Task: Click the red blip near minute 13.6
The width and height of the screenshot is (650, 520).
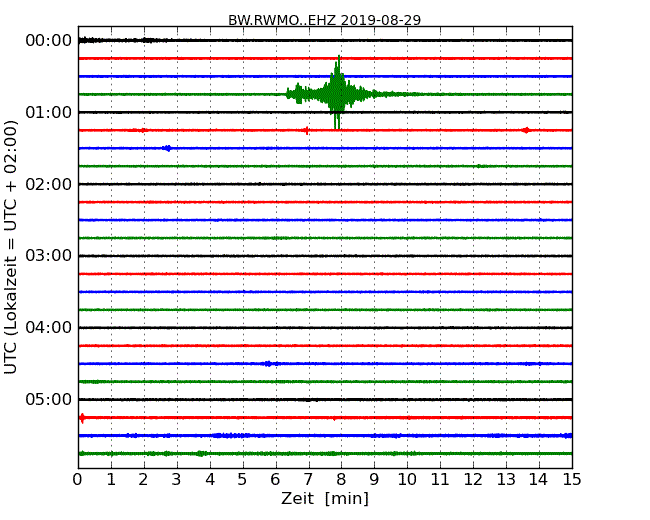Action: coord(526,130)
